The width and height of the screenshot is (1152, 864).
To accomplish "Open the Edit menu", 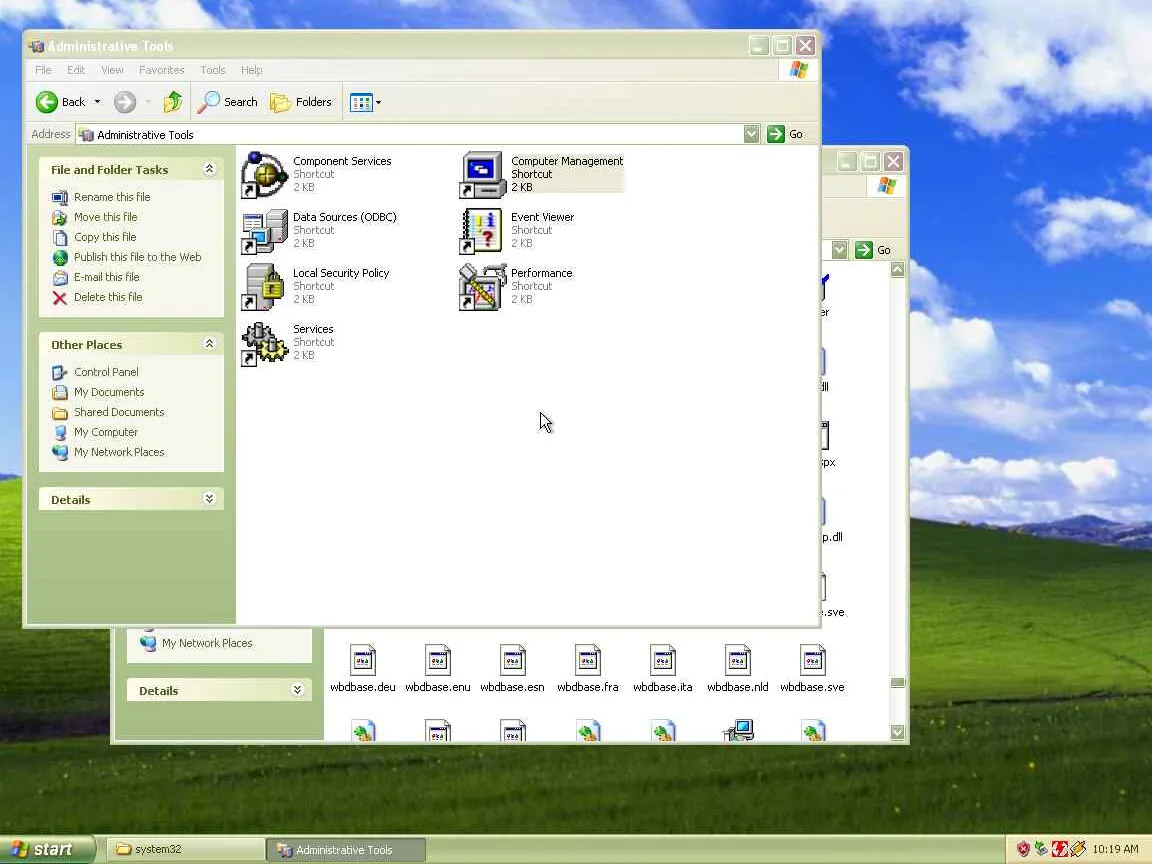I will click(76, 70).
